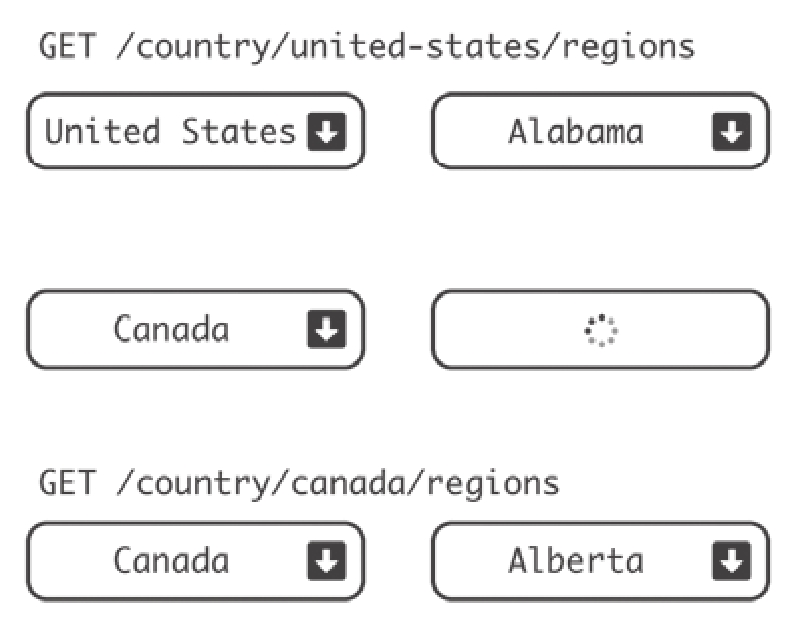The image size is (796, 620).
Task: Click the GET /country/united-states/regions request text
Action: point(366,47)
